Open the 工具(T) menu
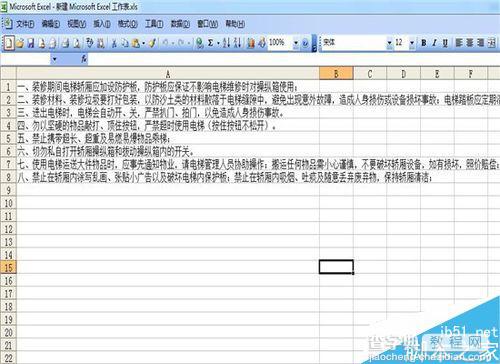This screenshot has height=364, width=500. coord(154,24)
